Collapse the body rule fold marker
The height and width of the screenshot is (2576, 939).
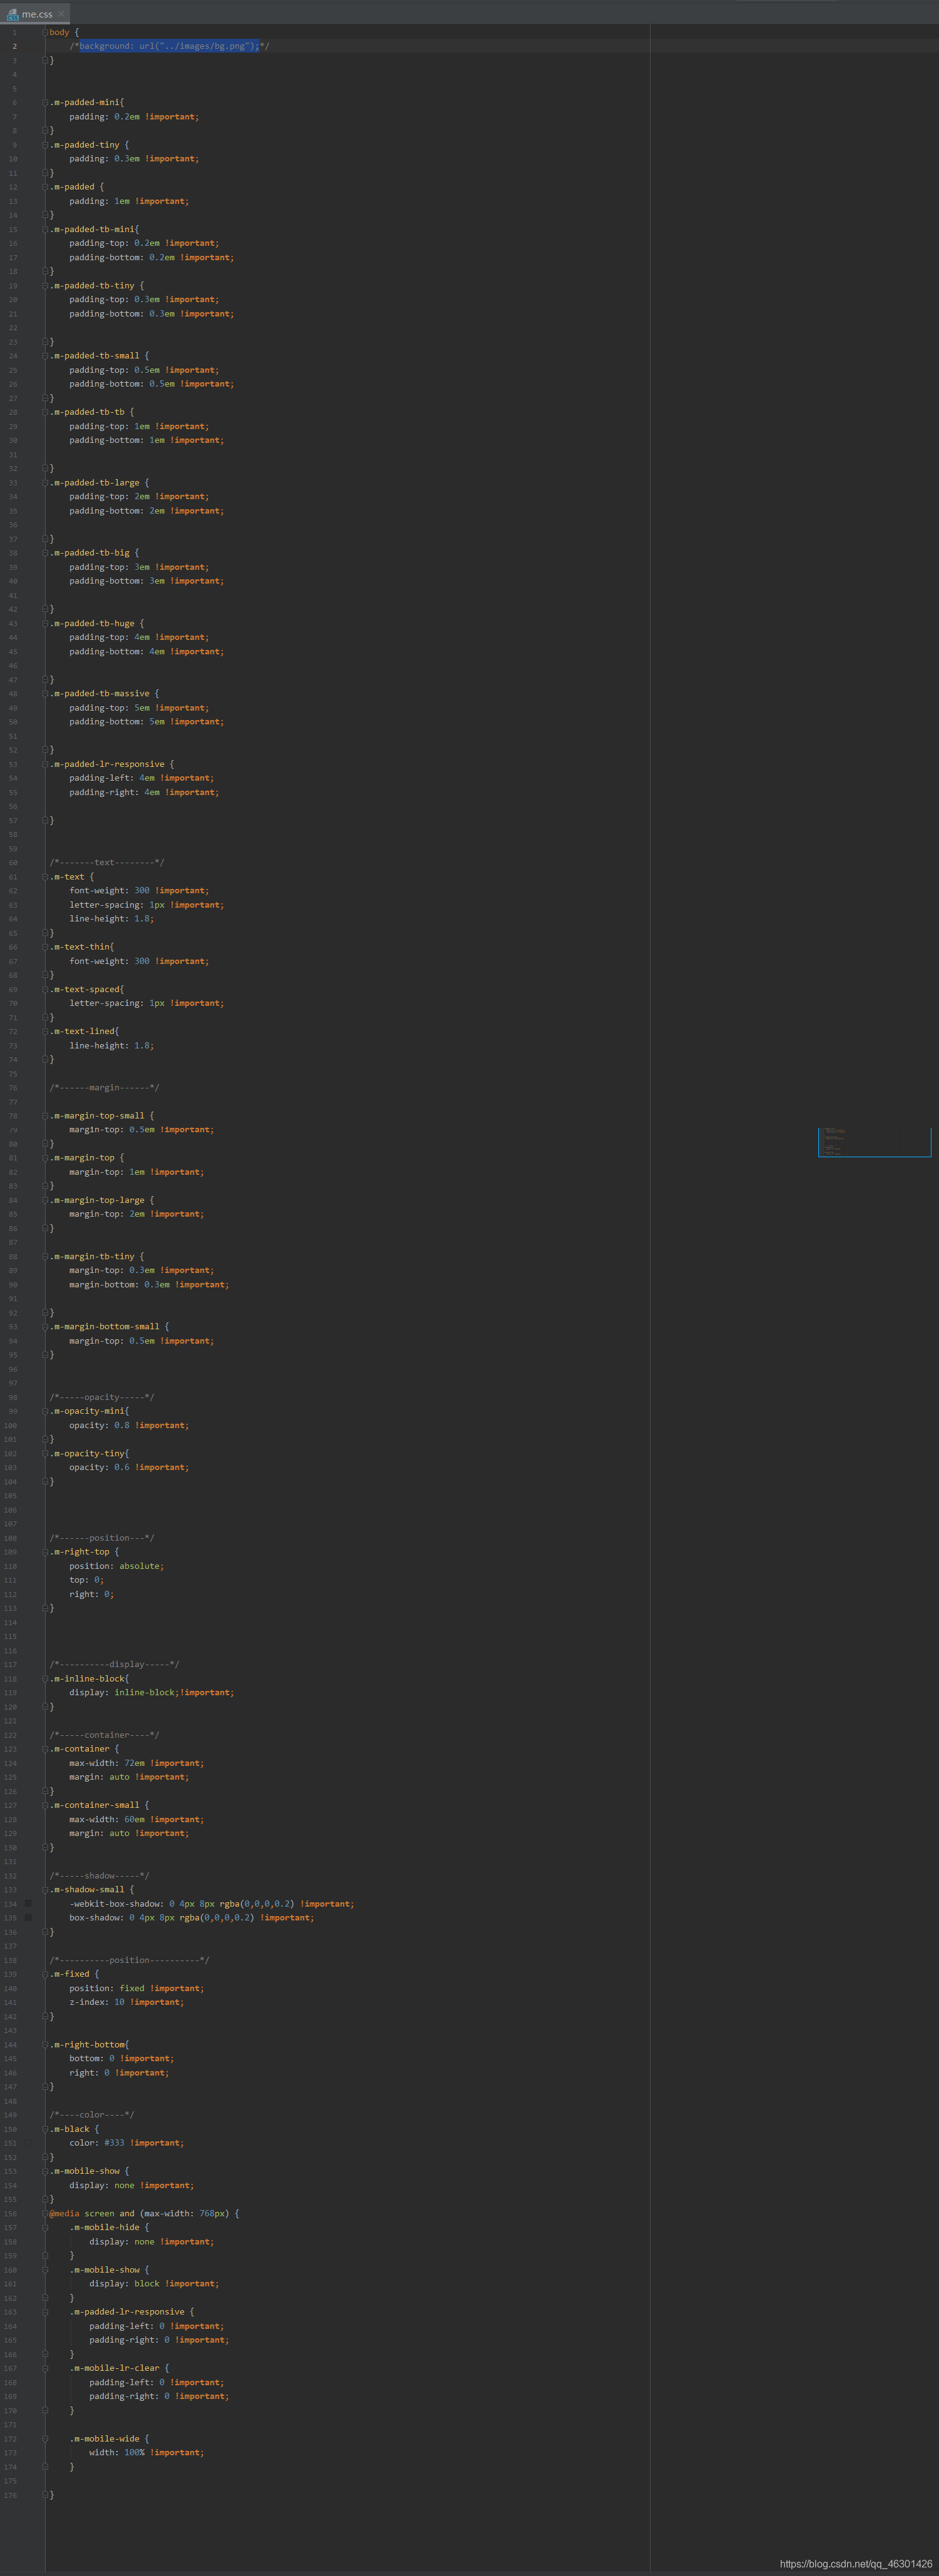[45, 32]
